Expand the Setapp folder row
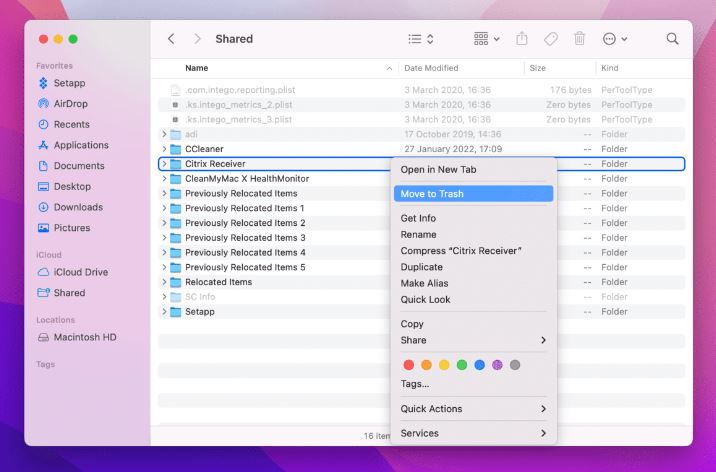This screenshot has height=472, width=716. [164, 312]
